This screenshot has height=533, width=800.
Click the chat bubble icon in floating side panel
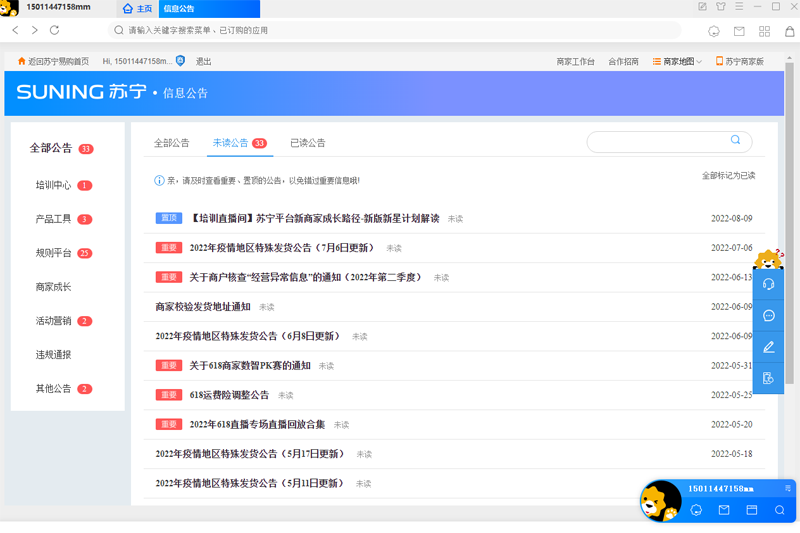pyautogui.click(x=768, y=316)
